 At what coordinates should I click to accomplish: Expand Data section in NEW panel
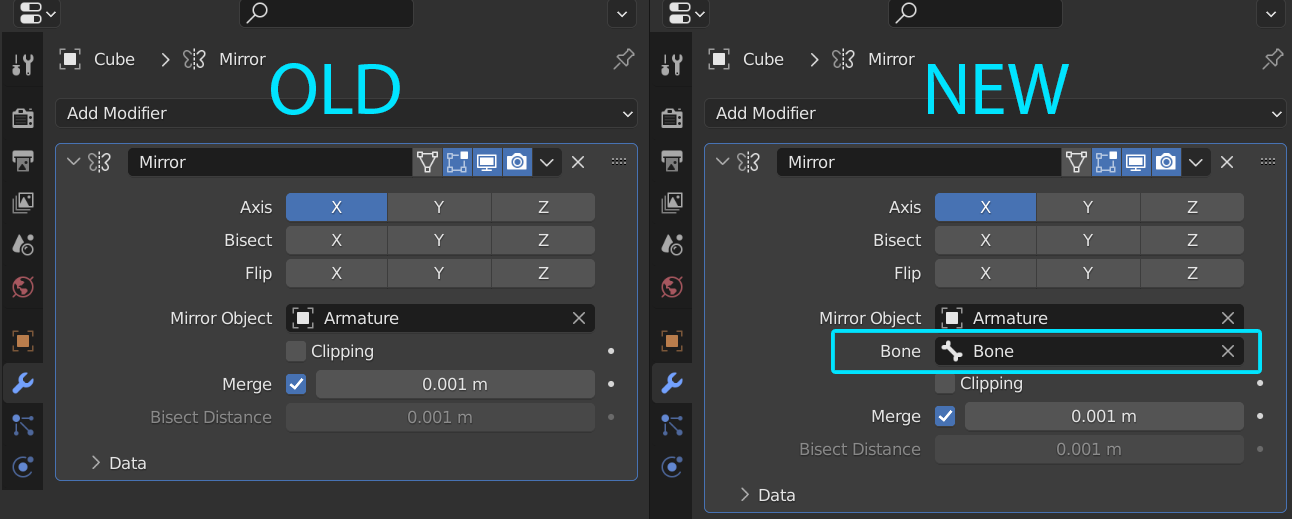pyautogui.click(x=745, y=495)
